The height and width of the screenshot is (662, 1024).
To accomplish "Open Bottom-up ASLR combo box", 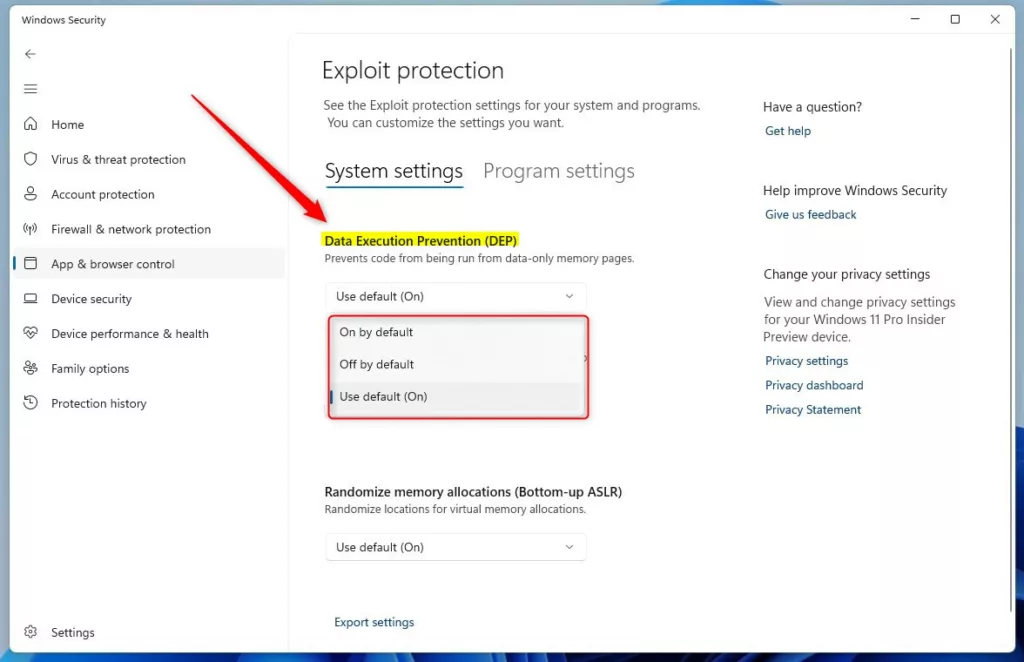I will coord(456,547).
